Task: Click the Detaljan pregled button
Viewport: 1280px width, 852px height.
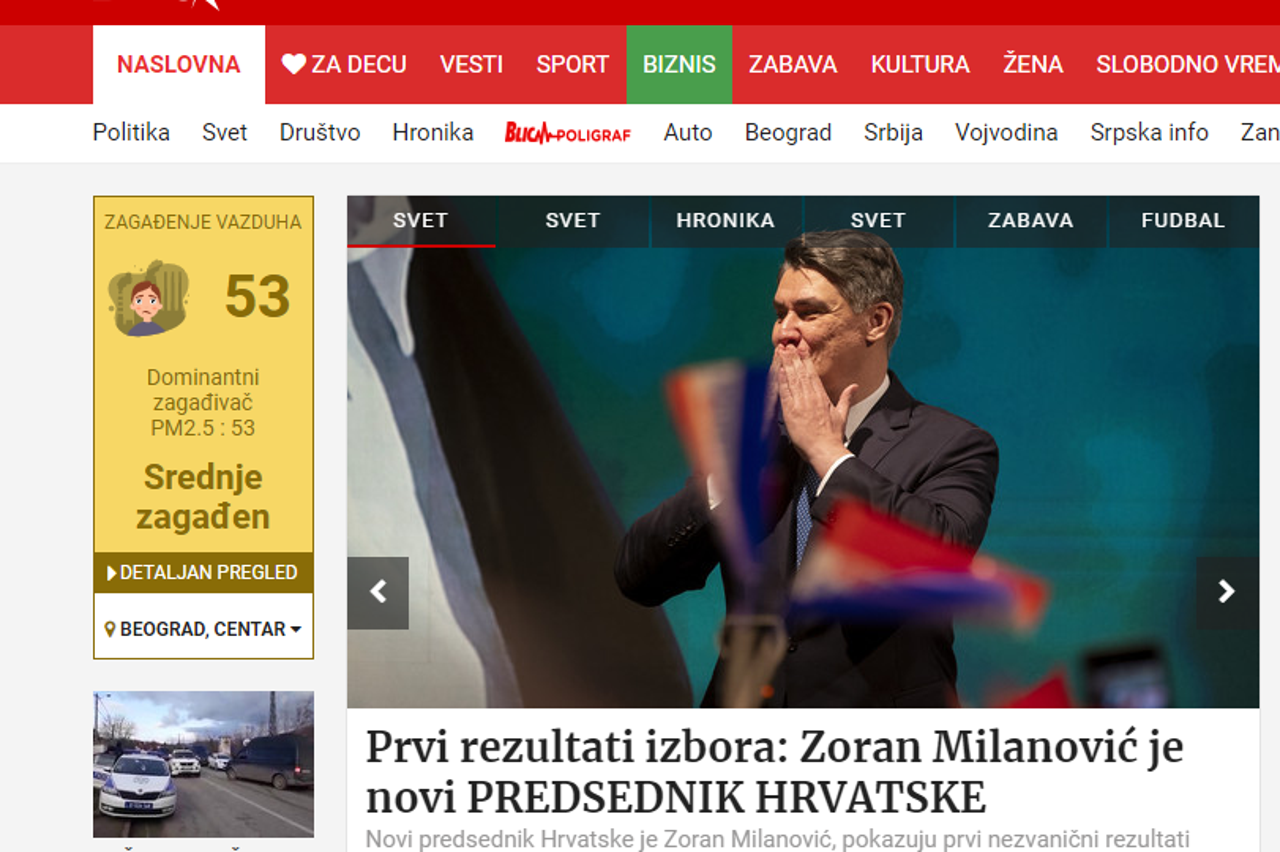Action: [204, 573]
